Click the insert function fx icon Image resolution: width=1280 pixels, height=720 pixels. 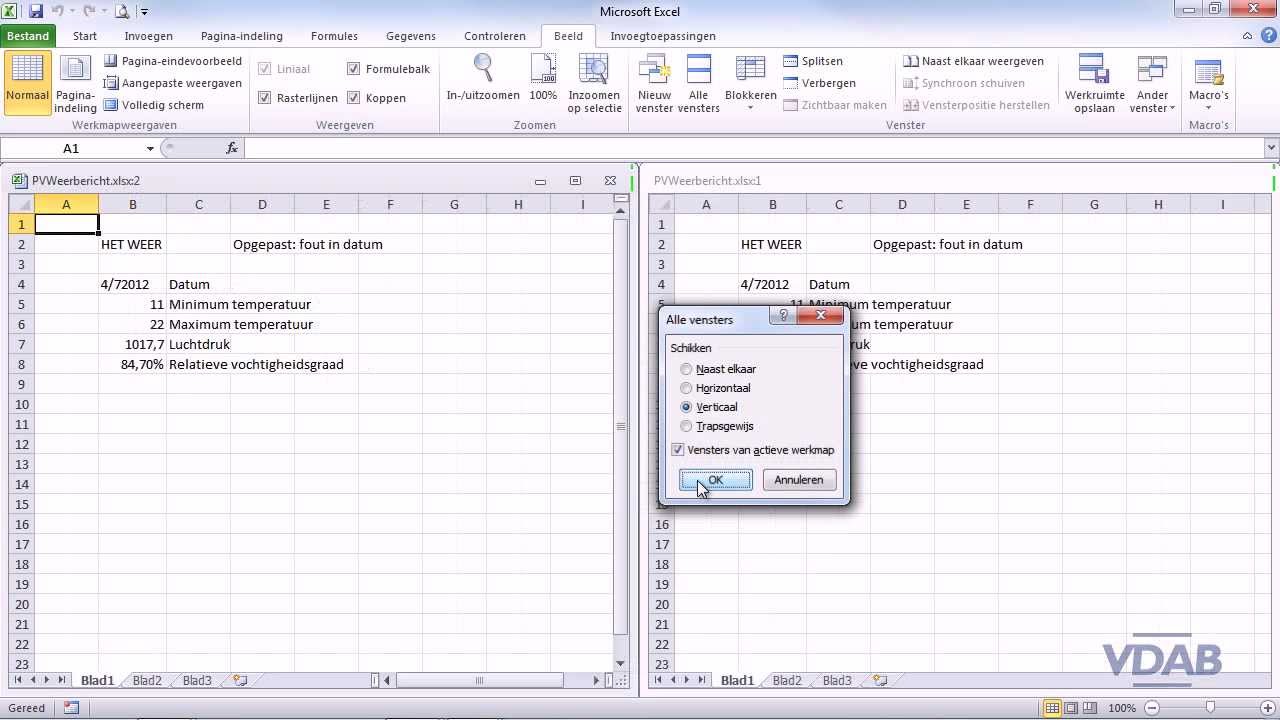pos(232,148)
